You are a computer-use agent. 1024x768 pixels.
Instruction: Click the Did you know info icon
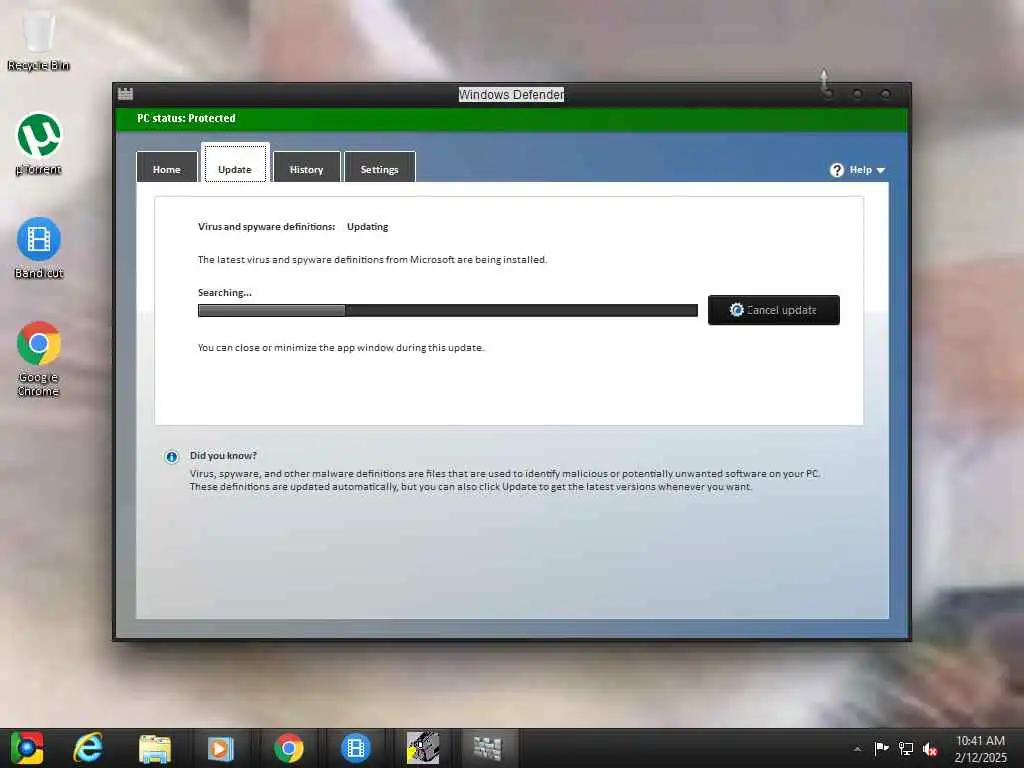172,456
